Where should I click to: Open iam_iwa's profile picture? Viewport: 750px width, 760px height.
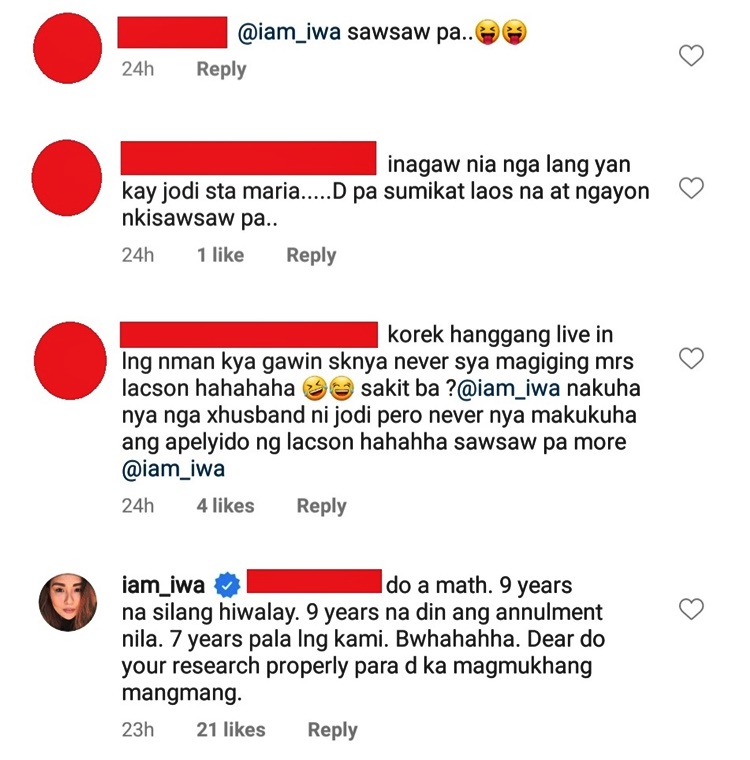point(68,602)
